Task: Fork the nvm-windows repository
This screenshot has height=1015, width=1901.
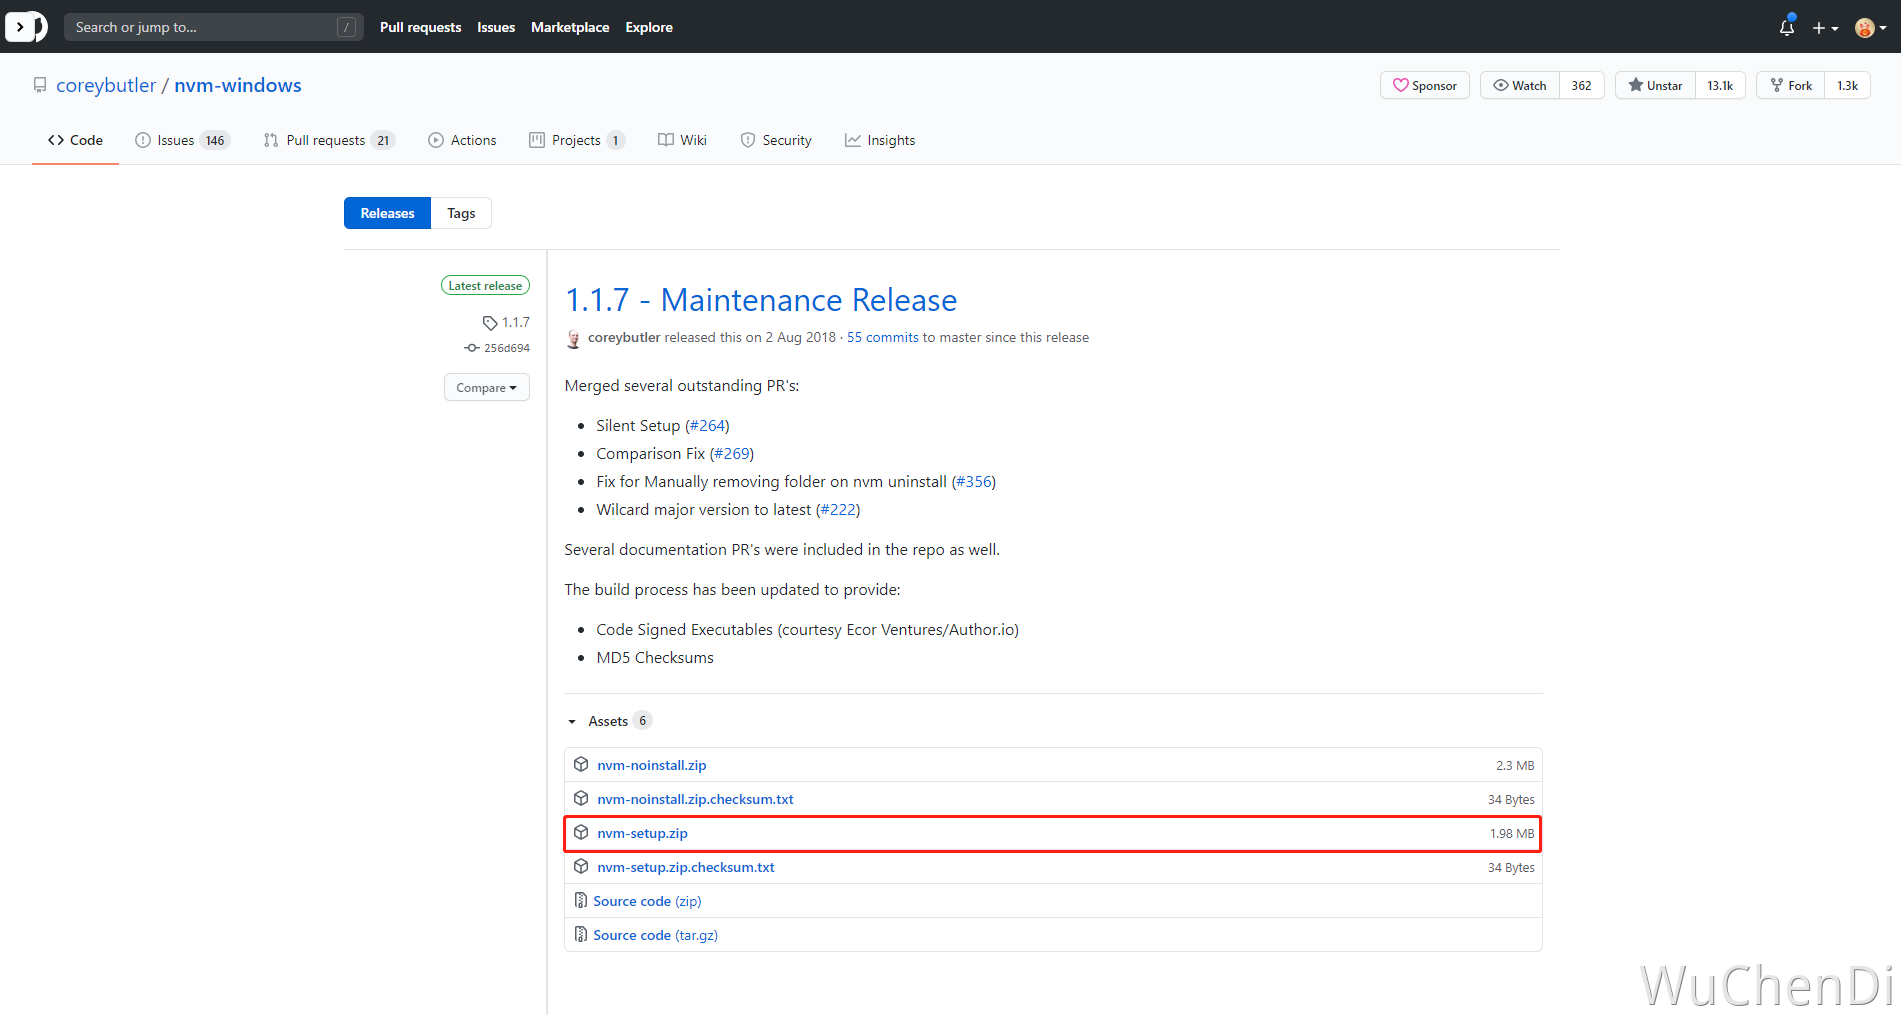Action: [x=1791, y=86]
